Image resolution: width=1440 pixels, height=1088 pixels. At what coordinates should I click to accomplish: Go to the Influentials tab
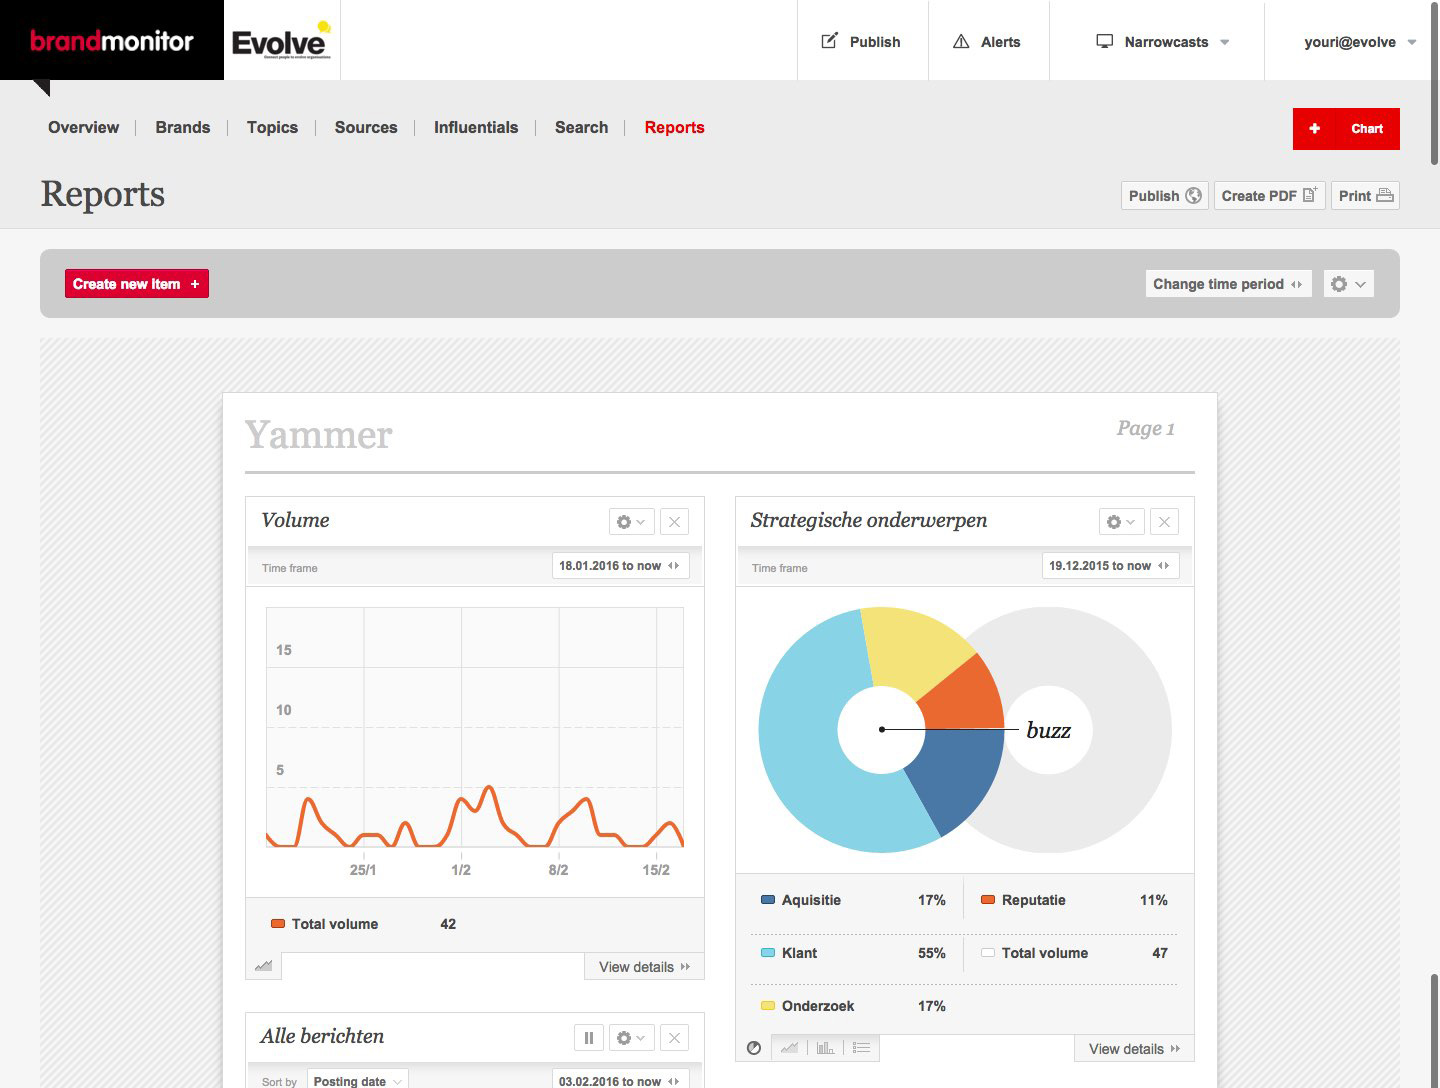(x=476, y=127)
